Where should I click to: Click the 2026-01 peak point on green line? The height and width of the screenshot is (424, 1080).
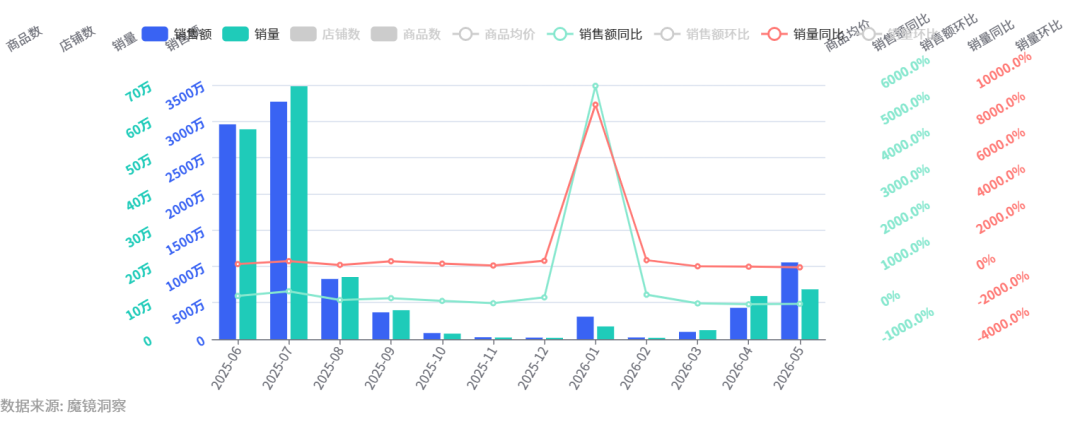tap(595, 86)
